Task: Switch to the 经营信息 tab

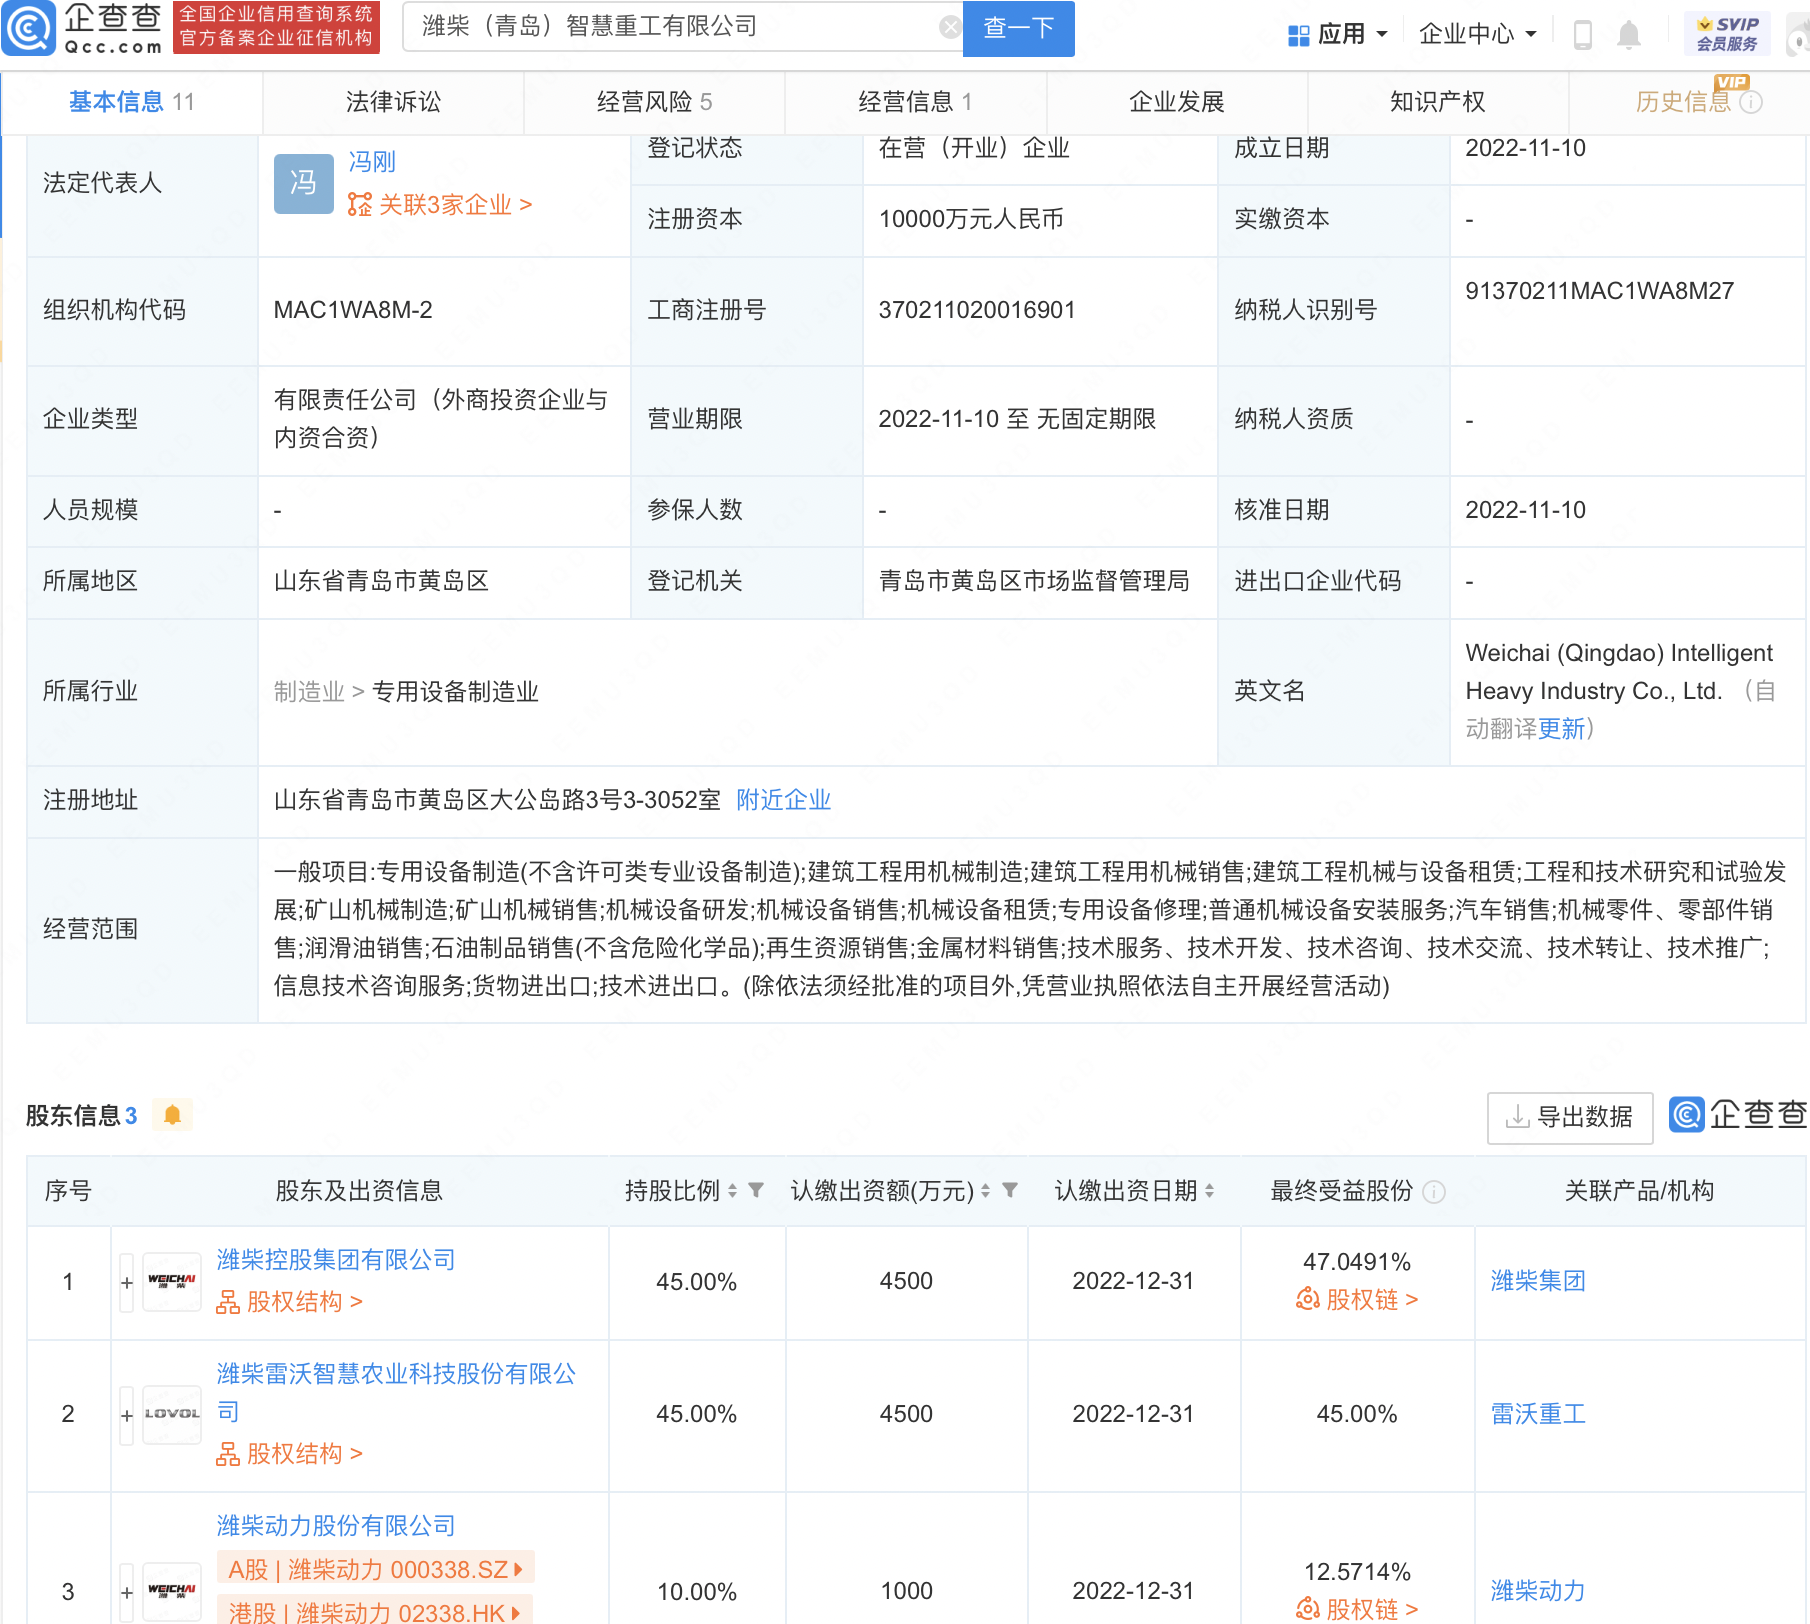Action: (915, 102)
